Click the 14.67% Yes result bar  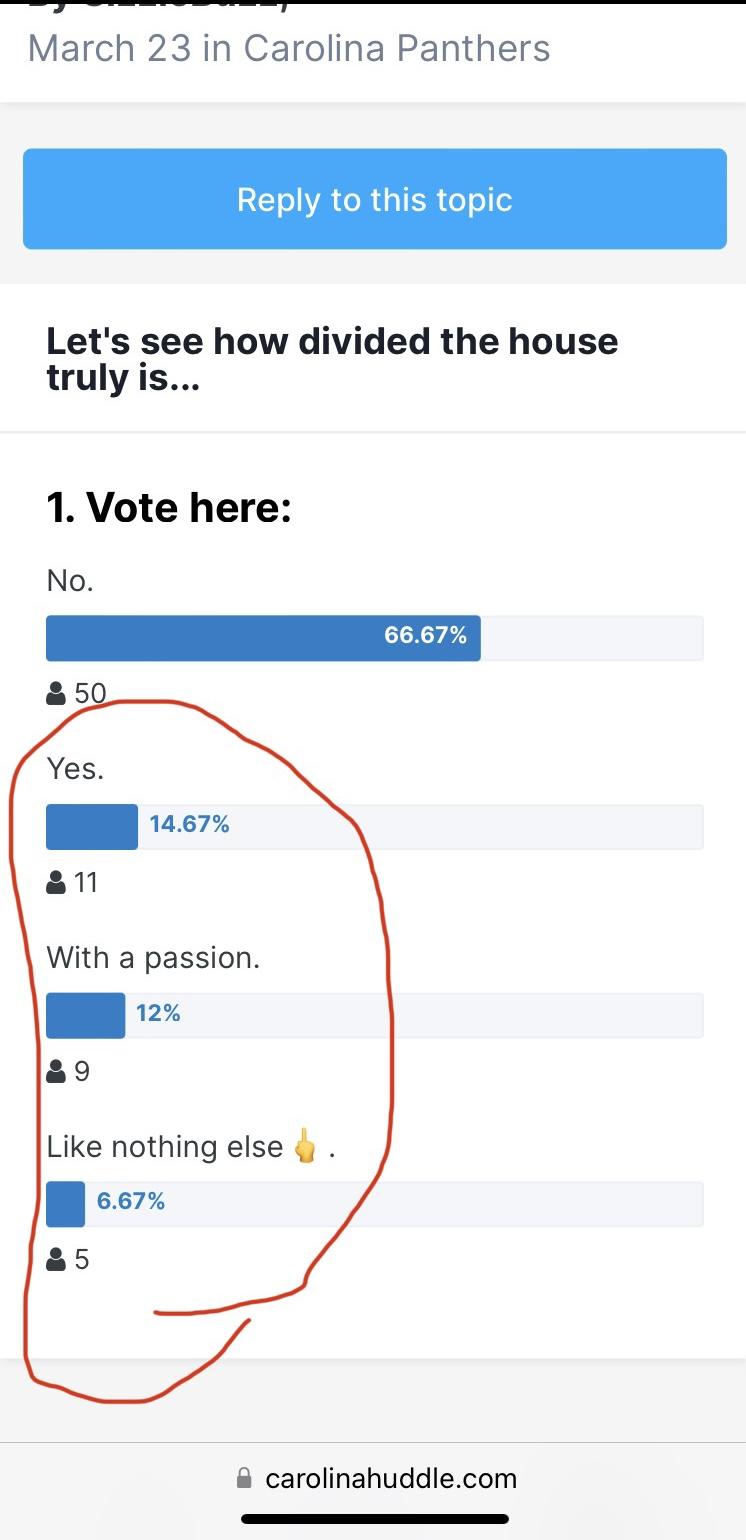point(374,827)
